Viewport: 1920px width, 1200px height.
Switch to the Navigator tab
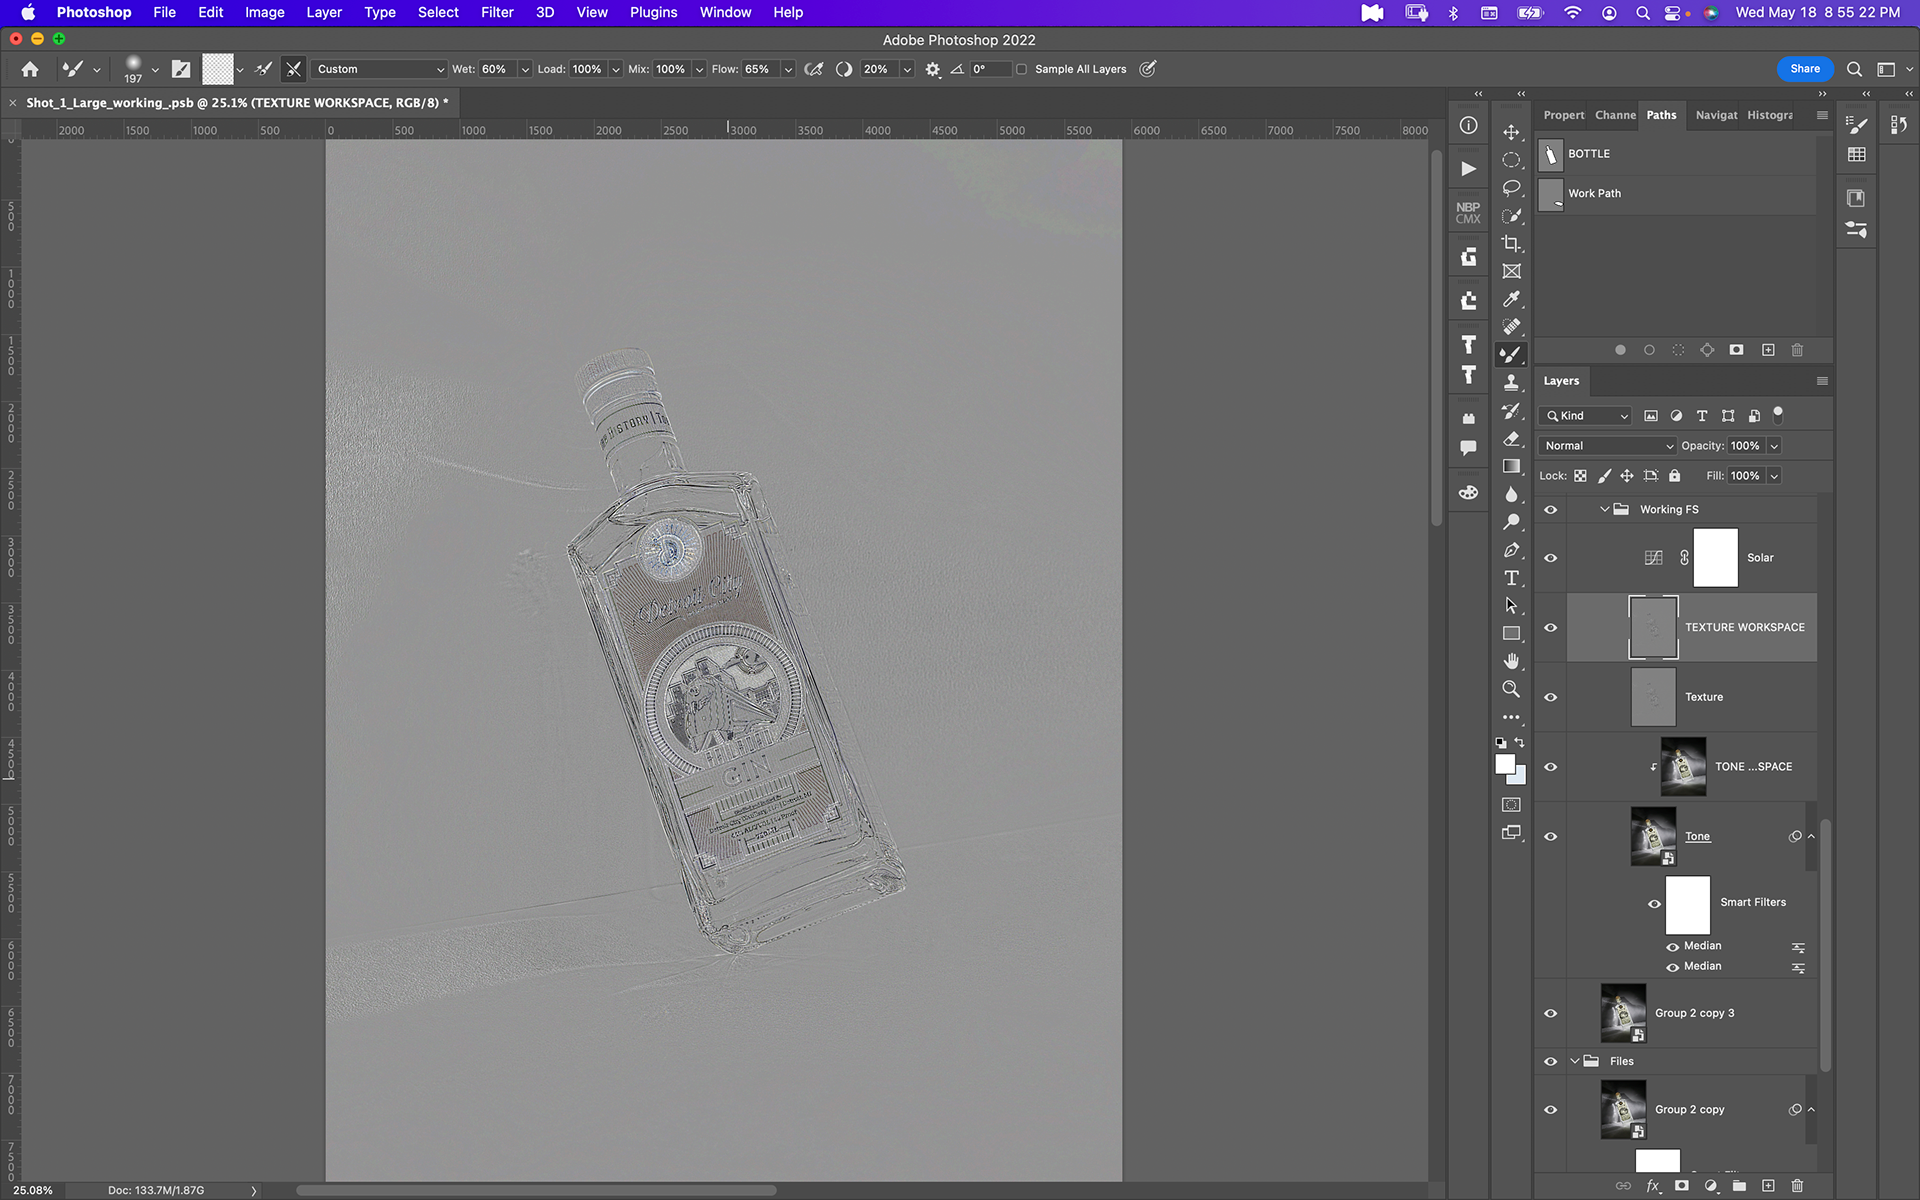pyautogui.click(x=1716, y=115)
